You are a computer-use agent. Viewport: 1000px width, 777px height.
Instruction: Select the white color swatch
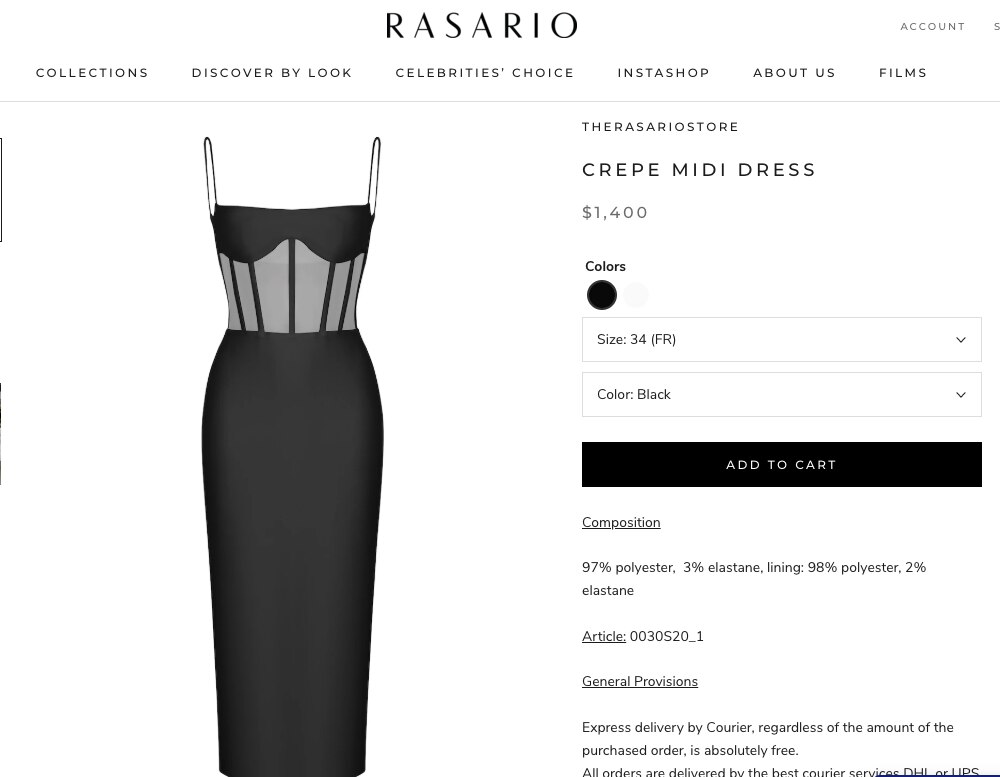click(636, 295)
